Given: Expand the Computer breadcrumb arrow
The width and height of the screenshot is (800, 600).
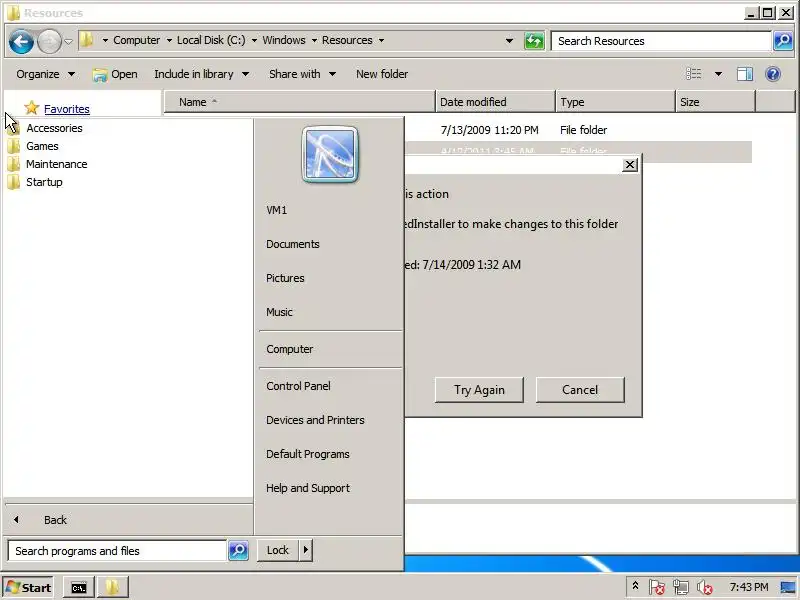Looking at the screenshot, I should pyautogui.click(x=169, y=40).
